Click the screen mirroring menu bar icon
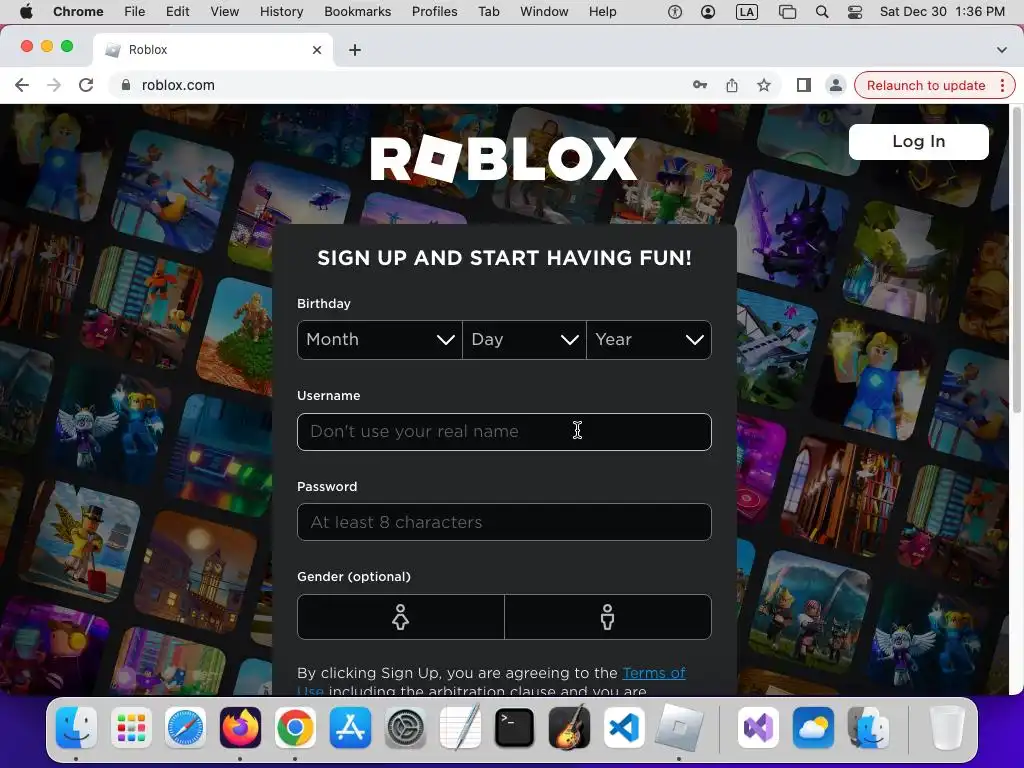Image resolution: width=1024 pixels, height=768 pixels. (788, 12)
